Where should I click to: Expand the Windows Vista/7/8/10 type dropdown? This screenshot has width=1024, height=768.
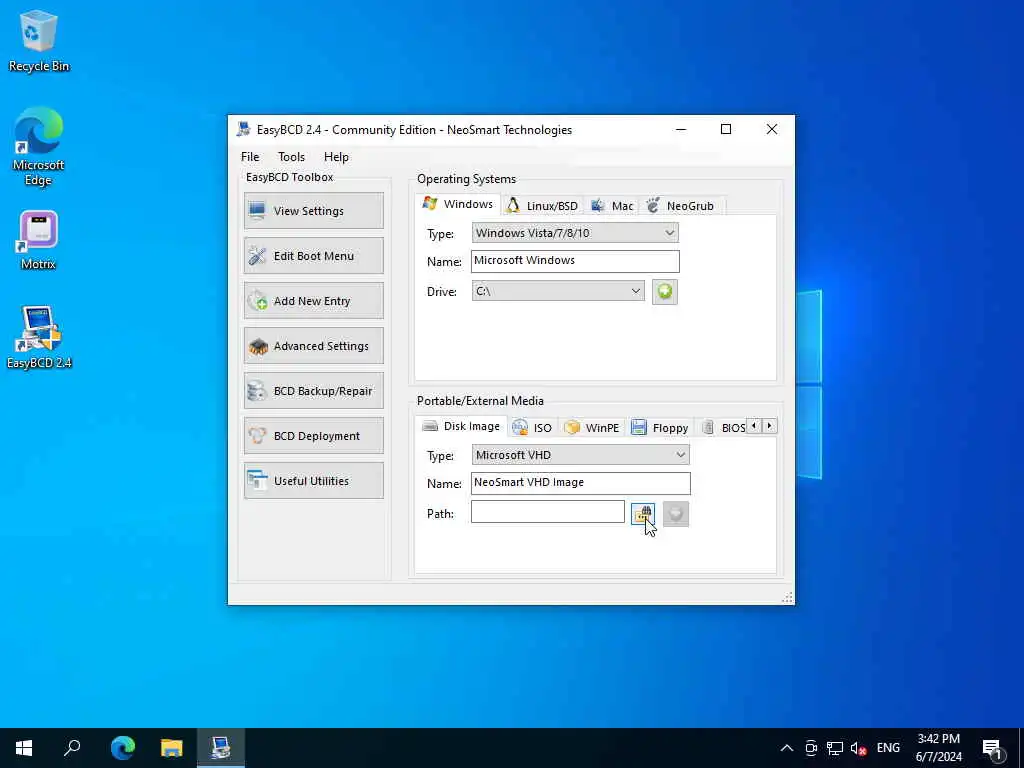[575, 233]
